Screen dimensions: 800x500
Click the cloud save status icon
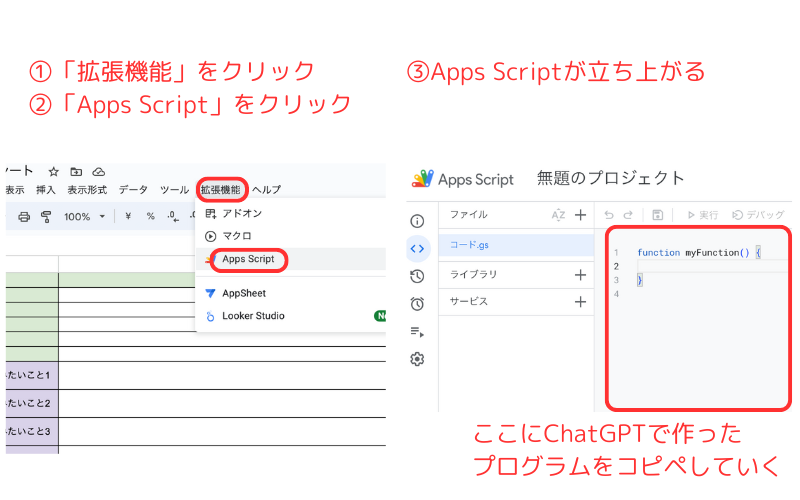[x=98, y=171]
